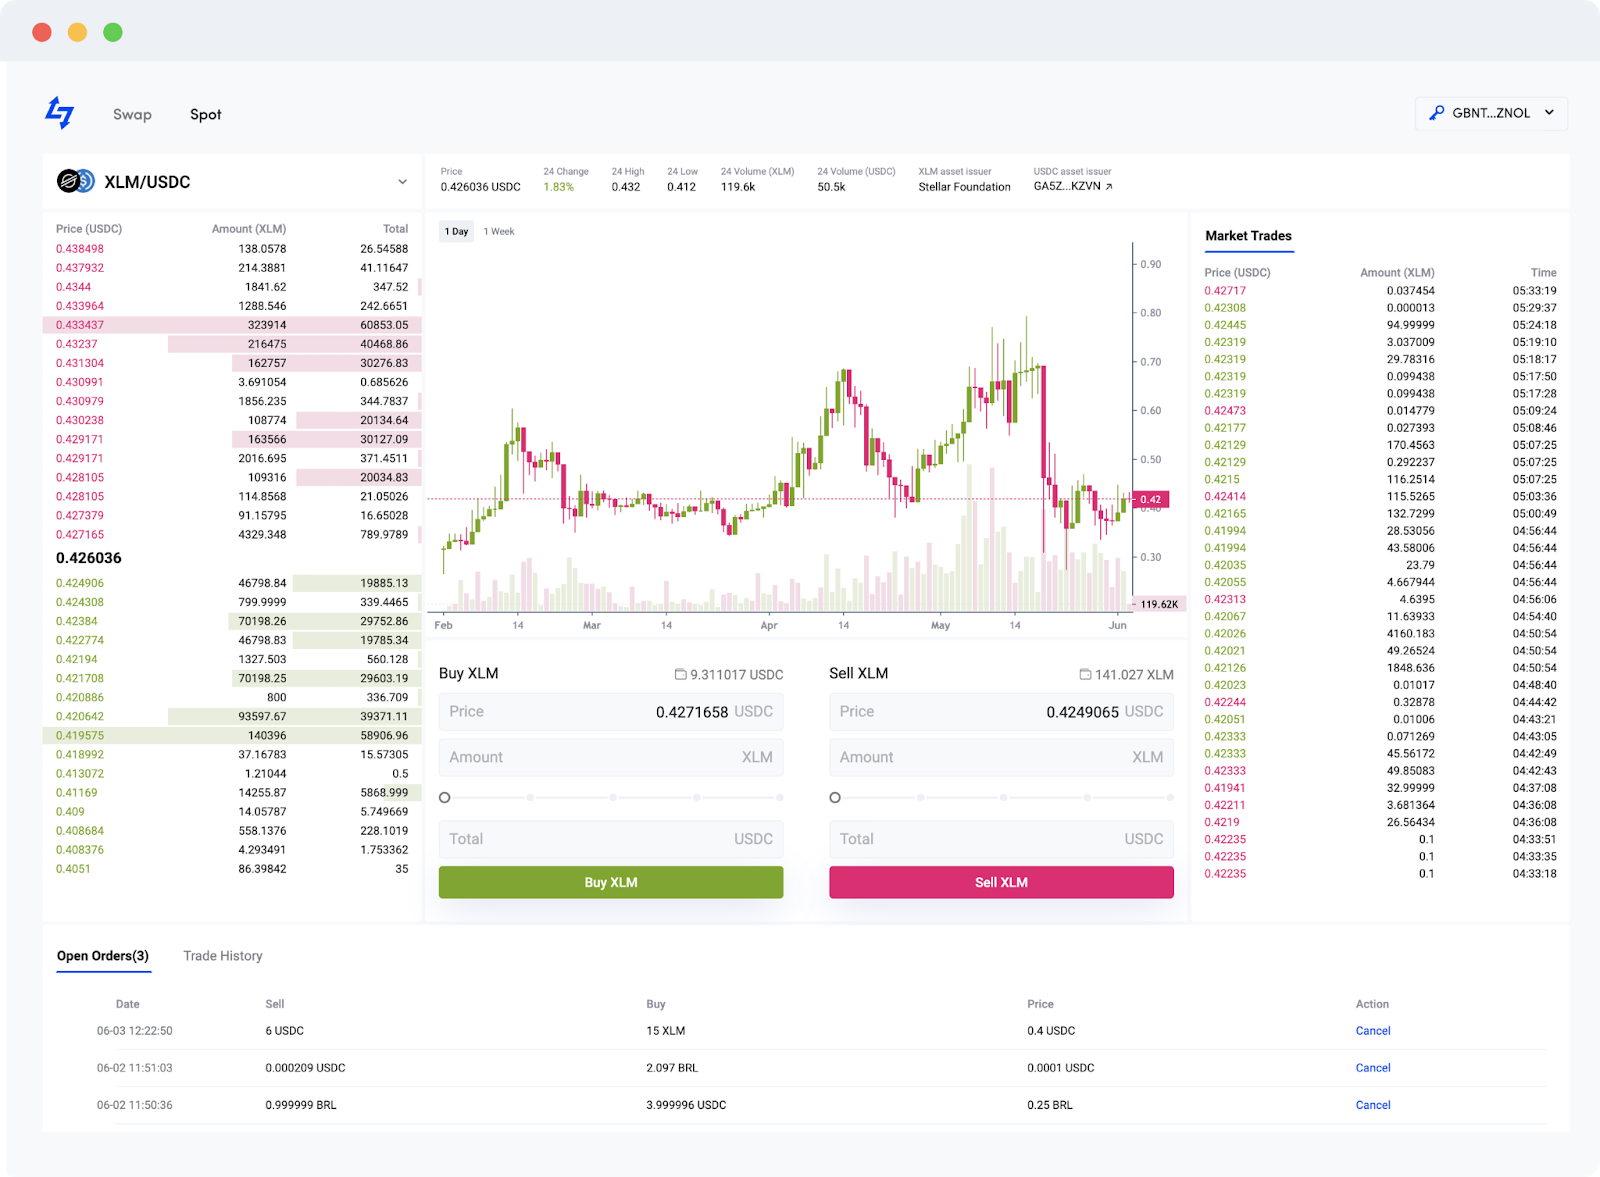Viewport: 1600px width, 1177px height.
Task: Select the 0.424906 bid price in order book
Action: pyautogui.click(x=80, y=583)
